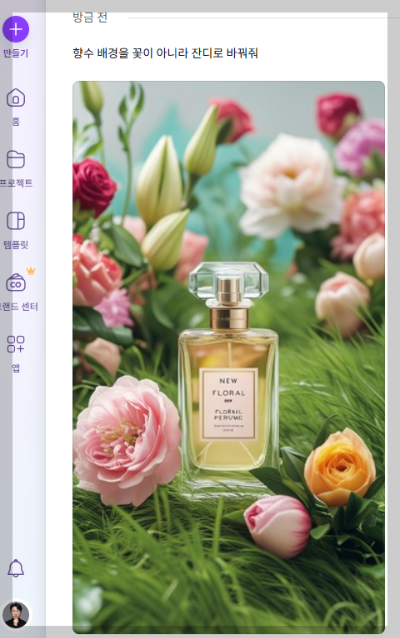Select the 템플릿 label text

15,245
